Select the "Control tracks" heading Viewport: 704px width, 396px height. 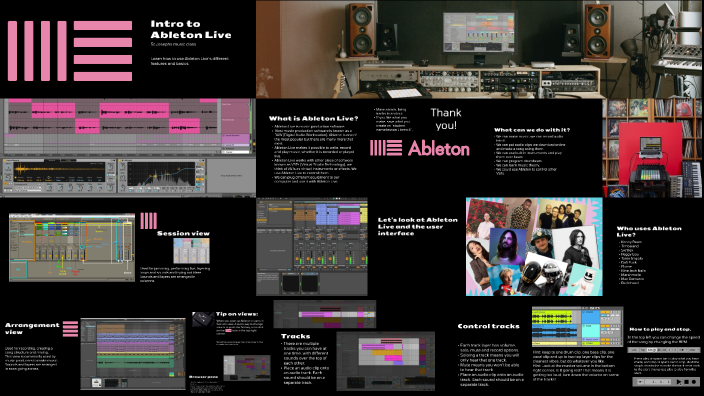488,326
